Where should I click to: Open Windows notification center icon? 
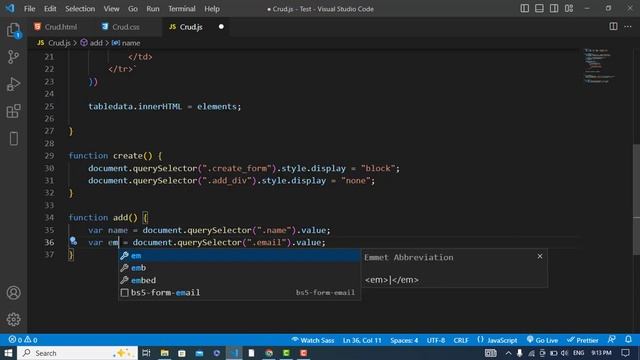(626, 353)
